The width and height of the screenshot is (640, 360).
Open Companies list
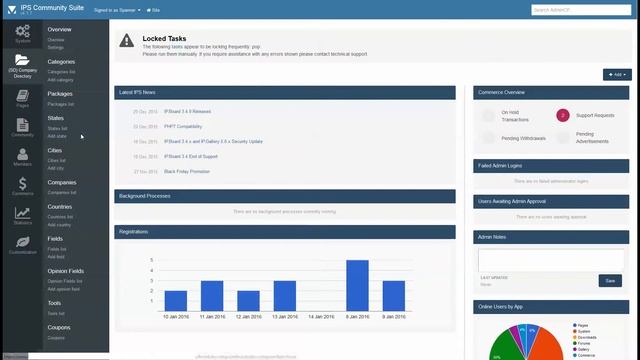[x=62, y=193]
